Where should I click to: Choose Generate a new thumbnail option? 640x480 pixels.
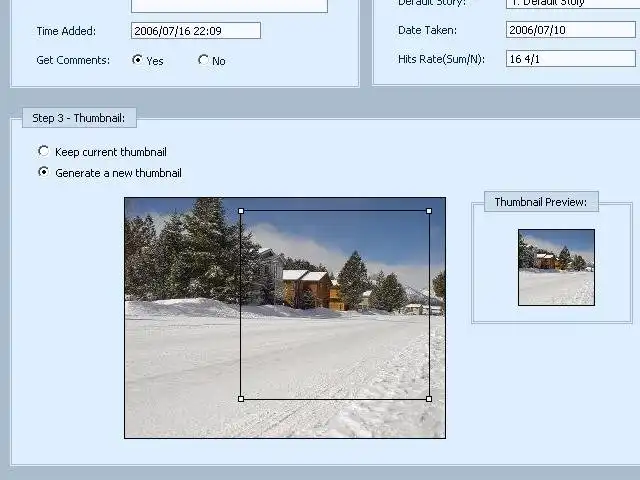pos(43,172)
